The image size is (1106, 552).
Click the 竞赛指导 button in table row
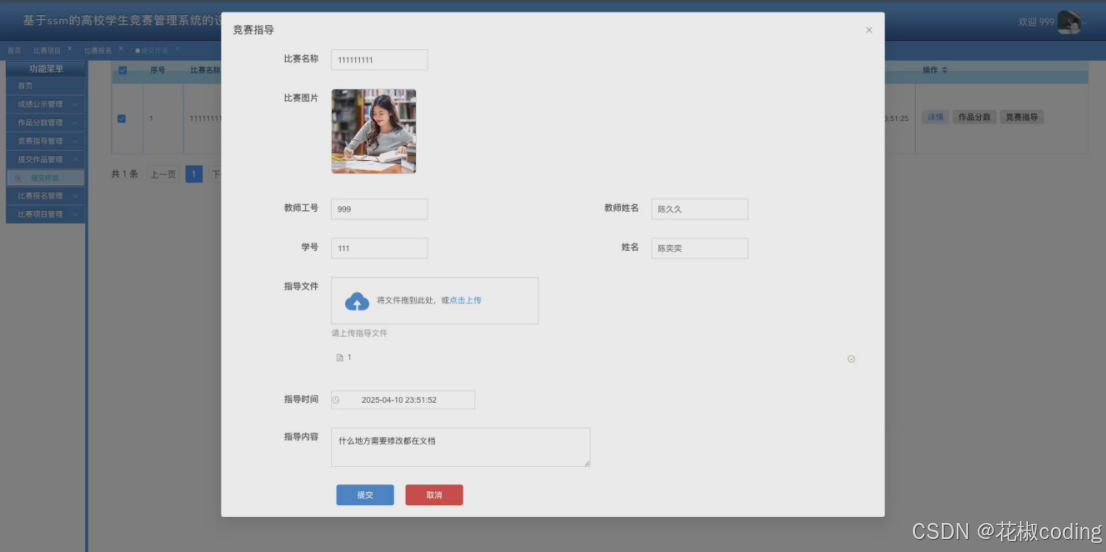point(1021,117)
